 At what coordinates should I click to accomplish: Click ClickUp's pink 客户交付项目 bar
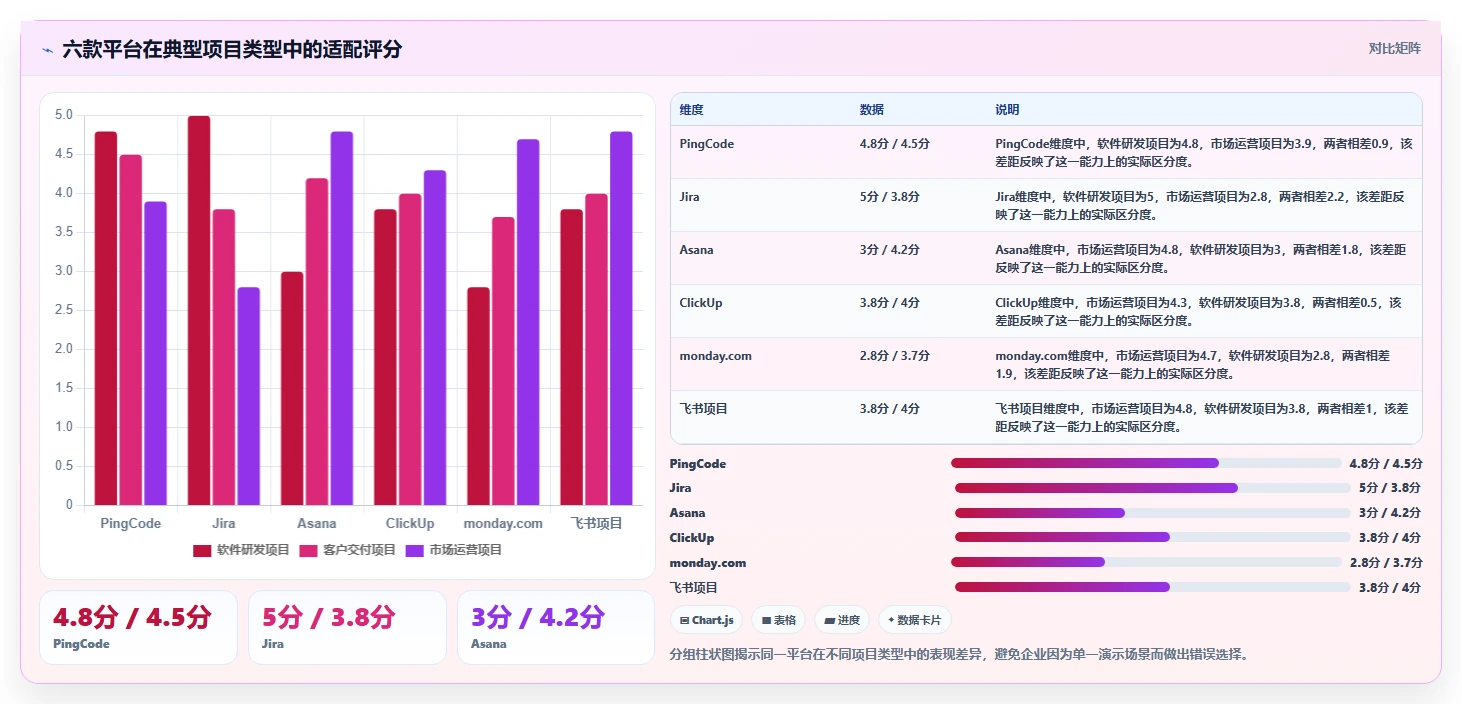coord(410,349)
